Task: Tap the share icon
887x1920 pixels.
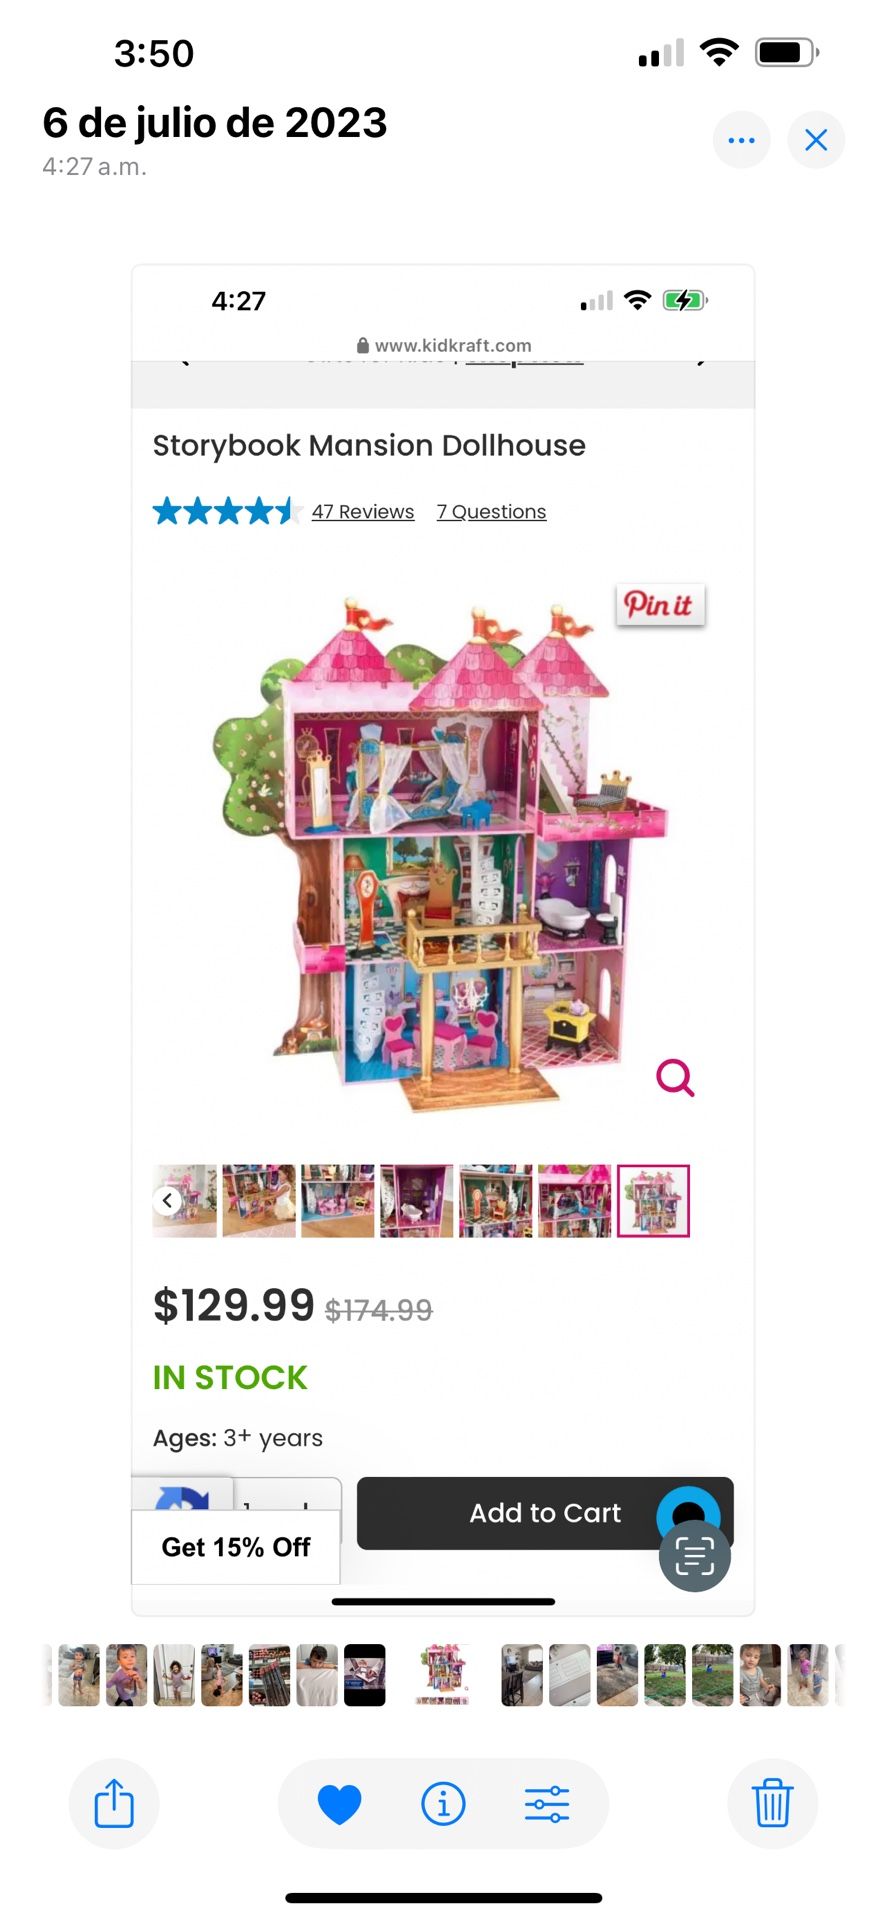Action: (114, 1803)
